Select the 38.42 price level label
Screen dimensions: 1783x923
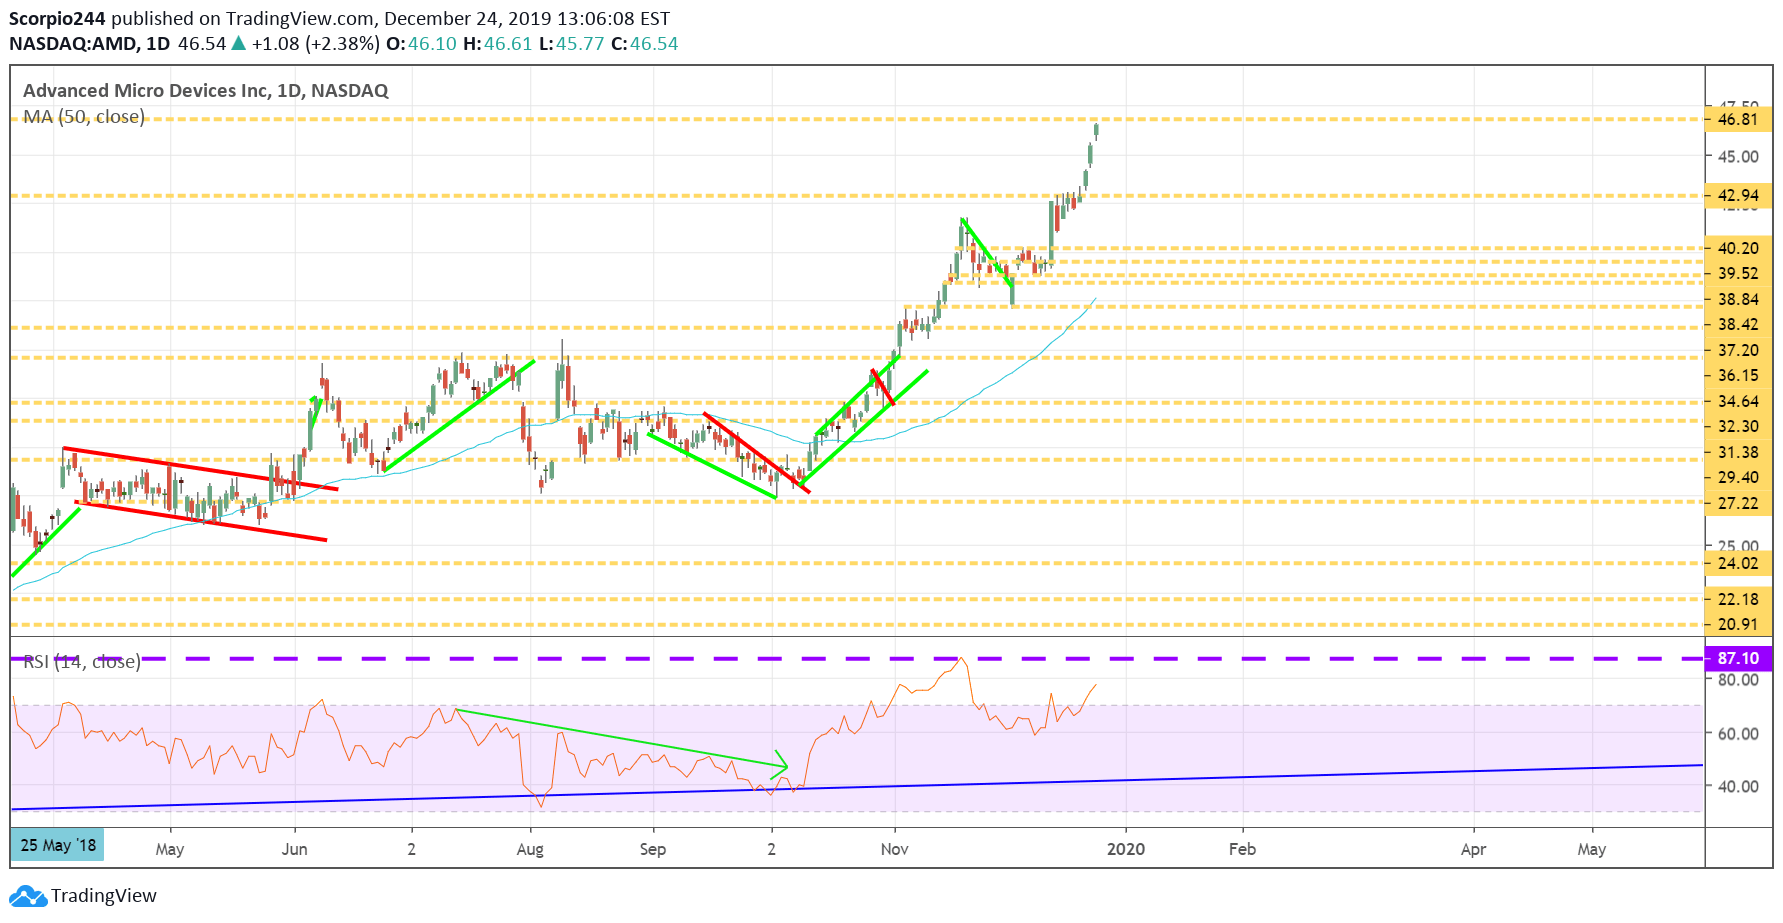click(x=1738, y=325)
